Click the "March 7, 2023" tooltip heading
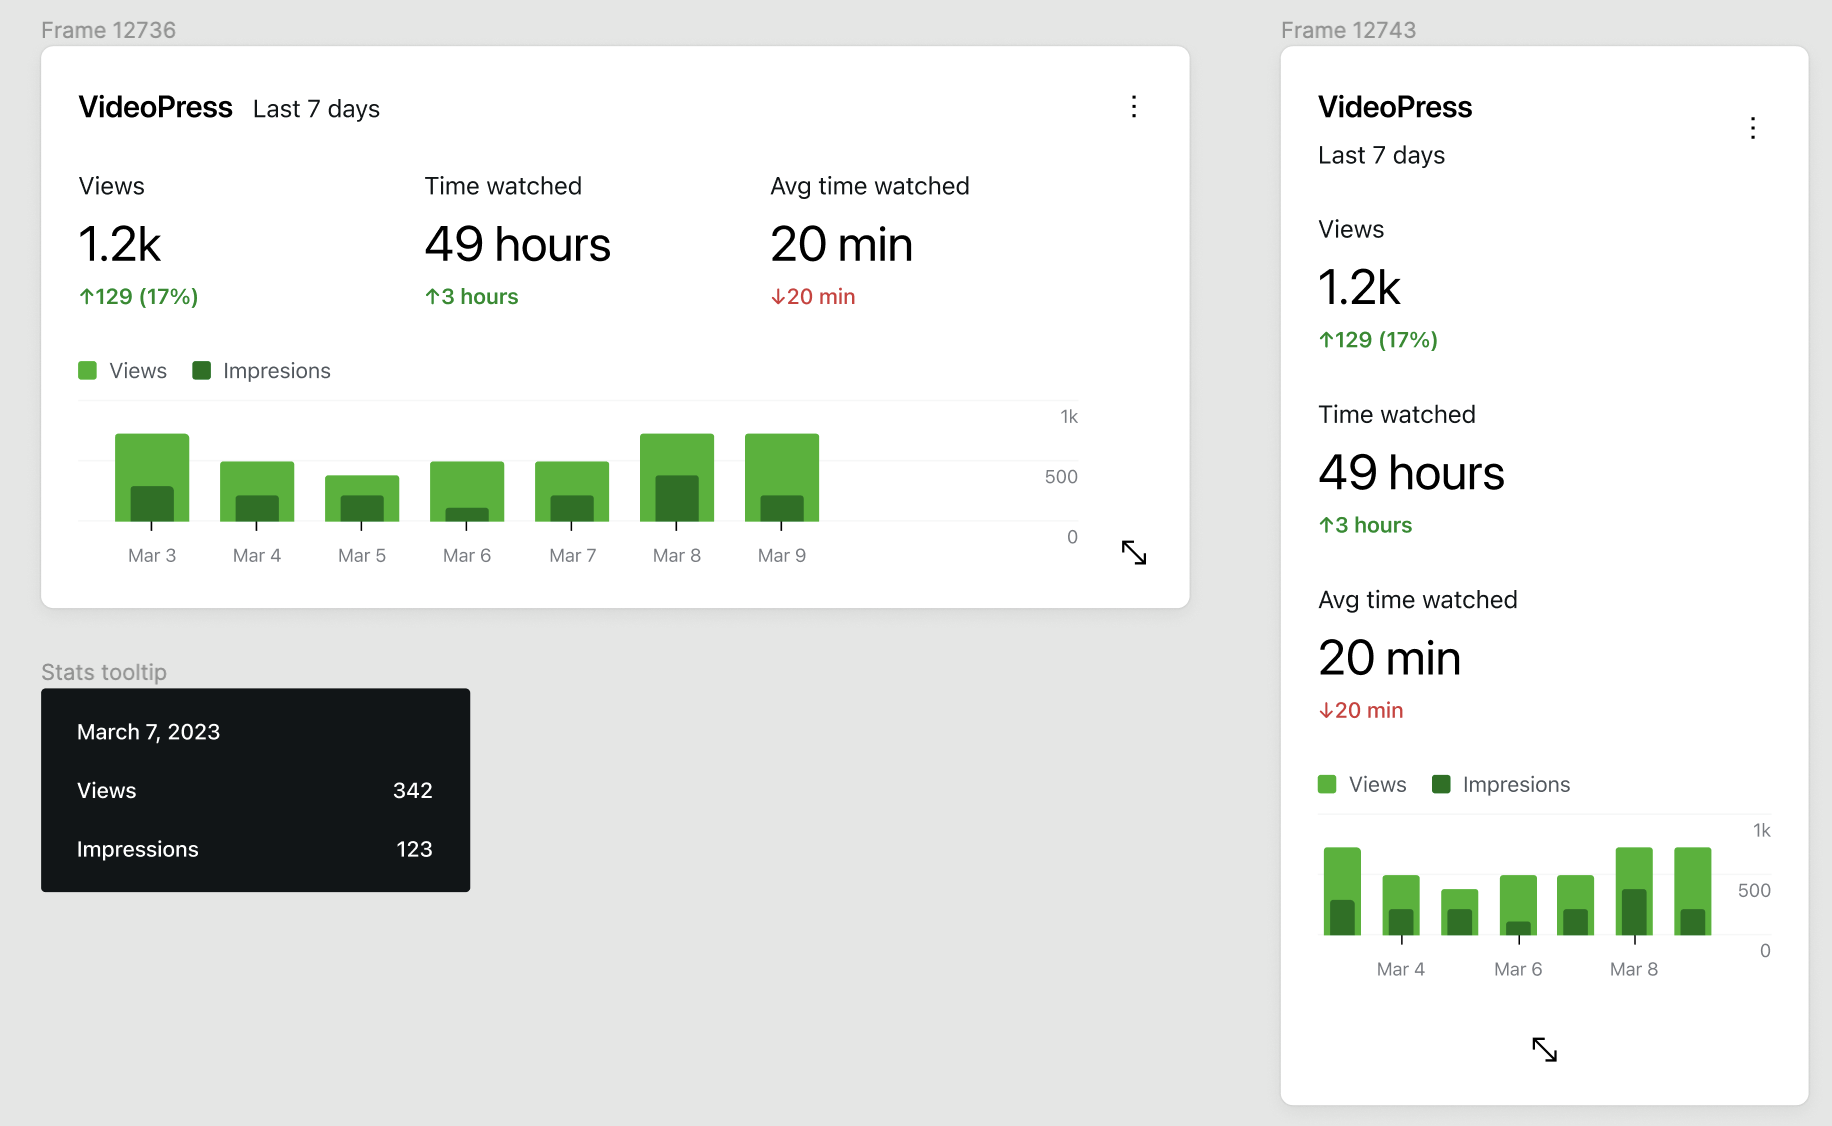The height and width of the screenshot is (1126, 1832). [x=148, y=732]
